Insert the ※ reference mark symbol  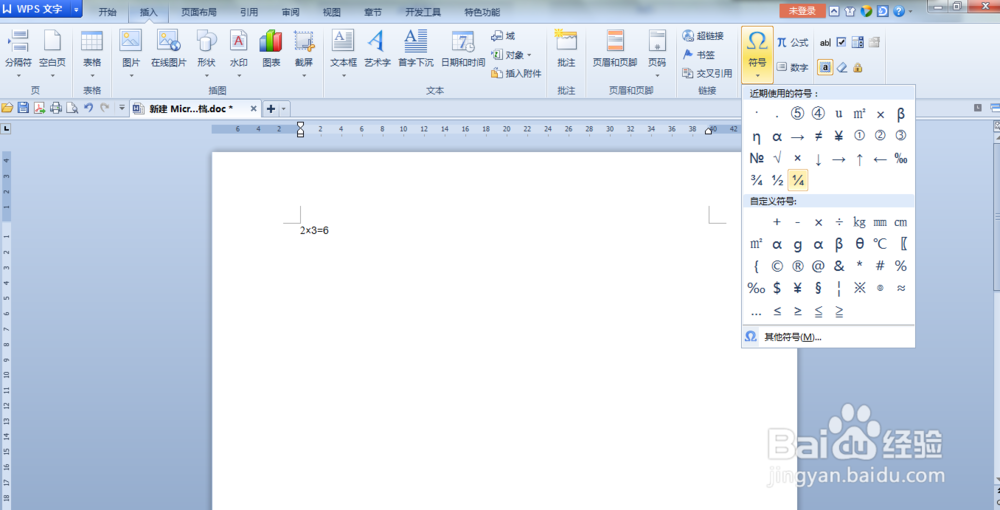coord(860,288)
